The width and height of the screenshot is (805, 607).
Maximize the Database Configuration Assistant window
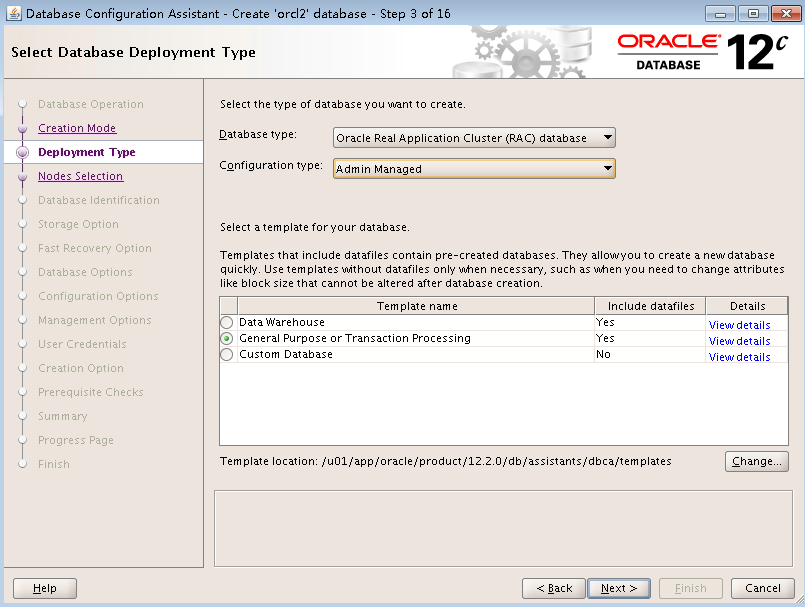point(753,13)
